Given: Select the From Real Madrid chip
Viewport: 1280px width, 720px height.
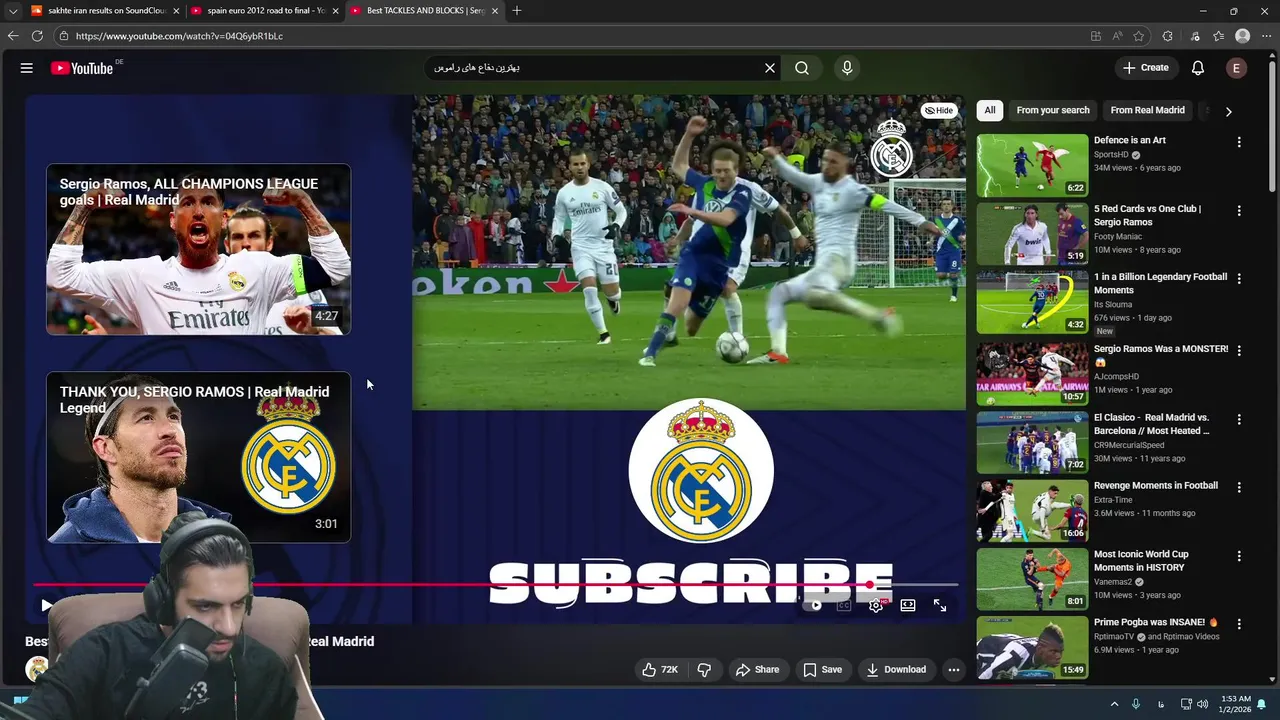Looking at the screenshot, I should click(1147, 110).
